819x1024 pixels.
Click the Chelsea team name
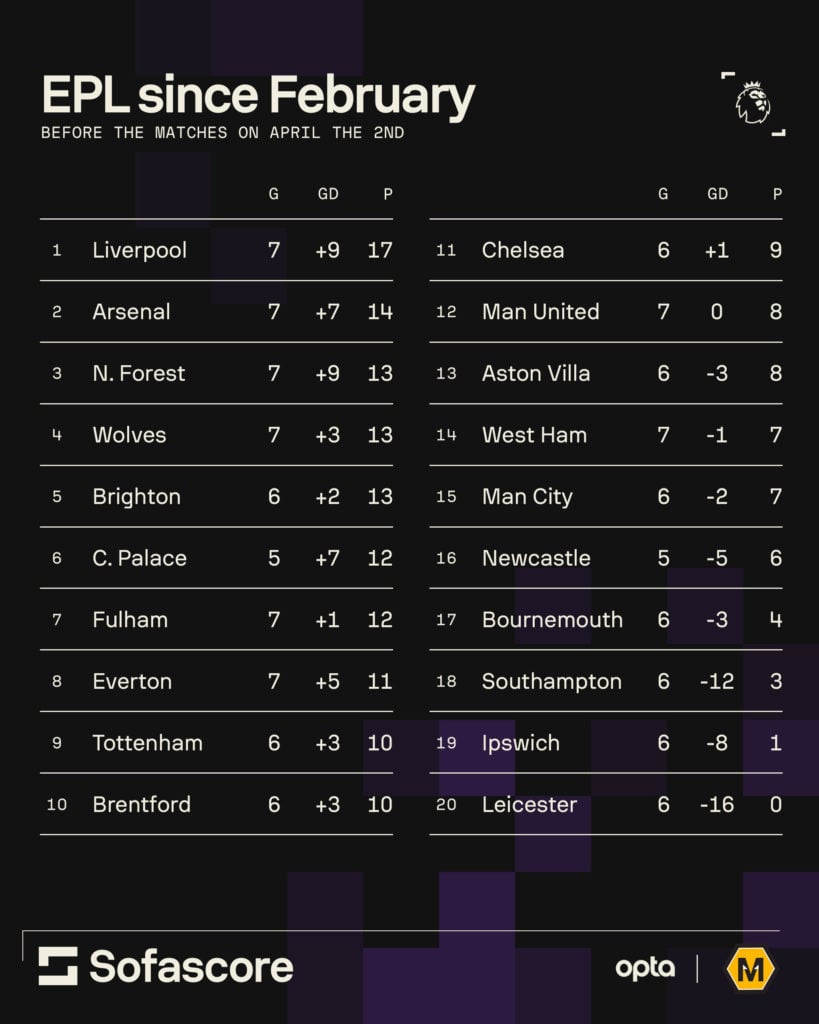coord(522,250)
